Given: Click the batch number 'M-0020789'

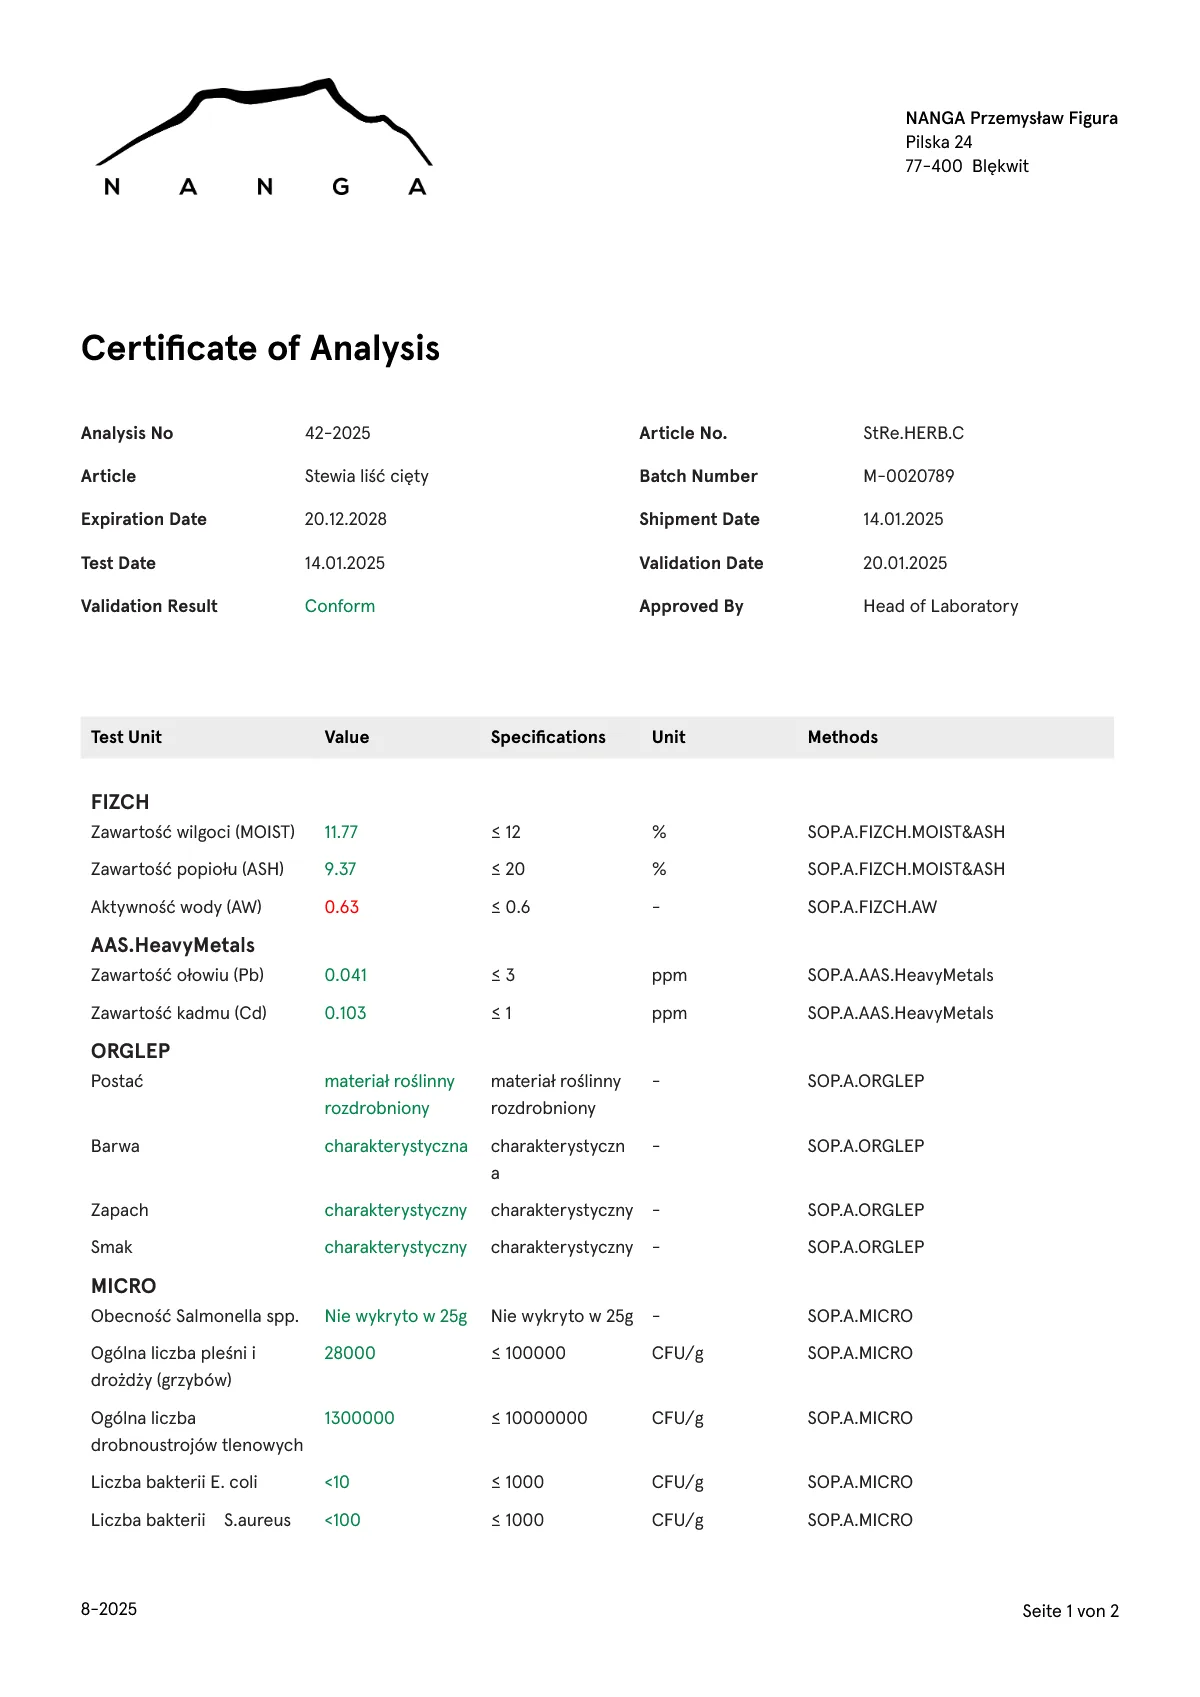Looking at the screenshot, I should [908, 476].
